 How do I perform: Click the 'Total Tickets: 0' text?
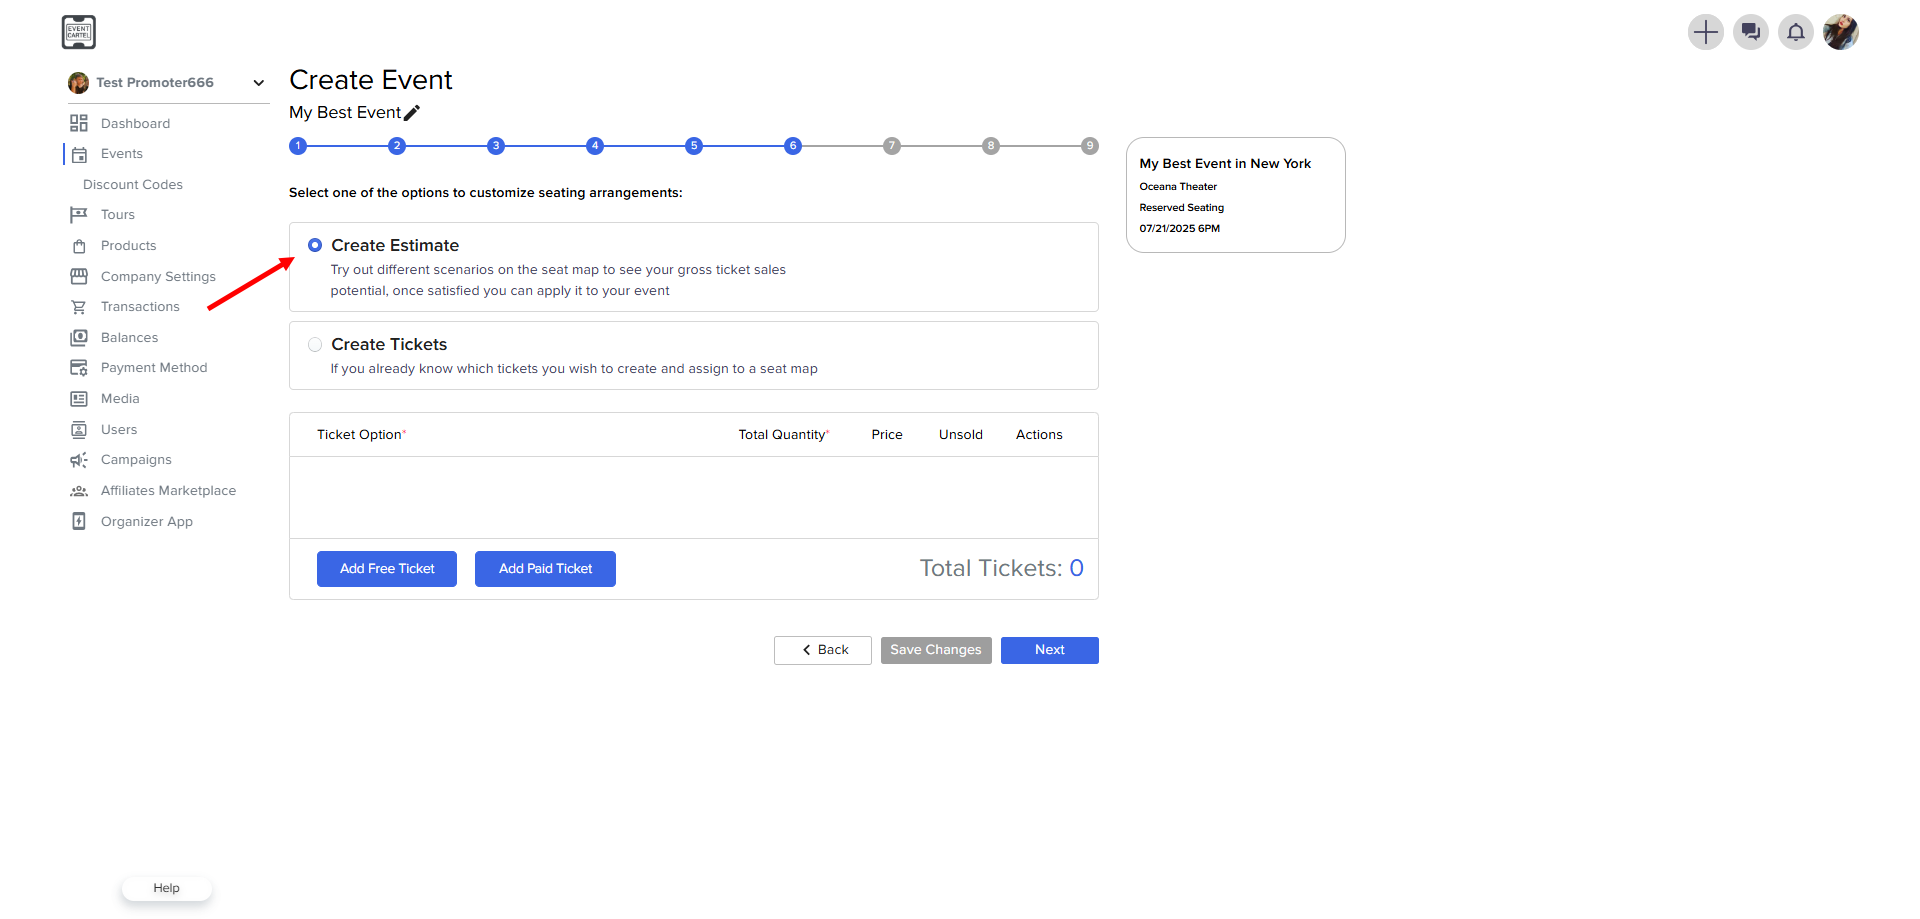click(x=1001, y=569)
